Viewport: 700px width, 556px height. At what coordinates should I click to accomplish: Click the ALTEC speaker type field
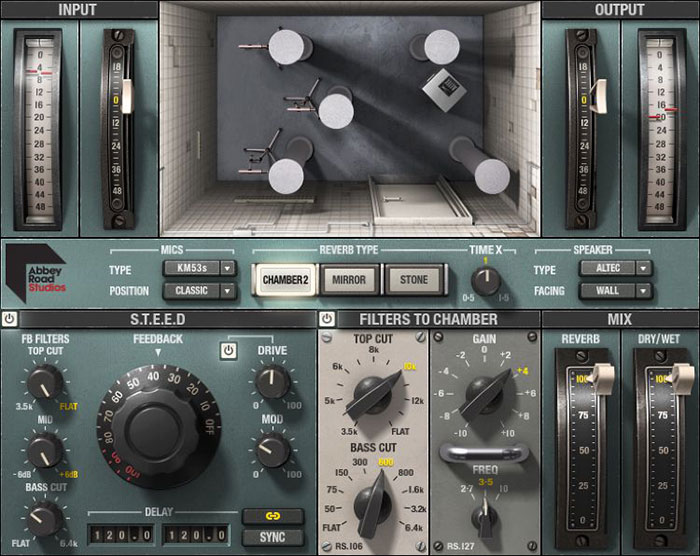pyautogui.click(x=608, y=268)
